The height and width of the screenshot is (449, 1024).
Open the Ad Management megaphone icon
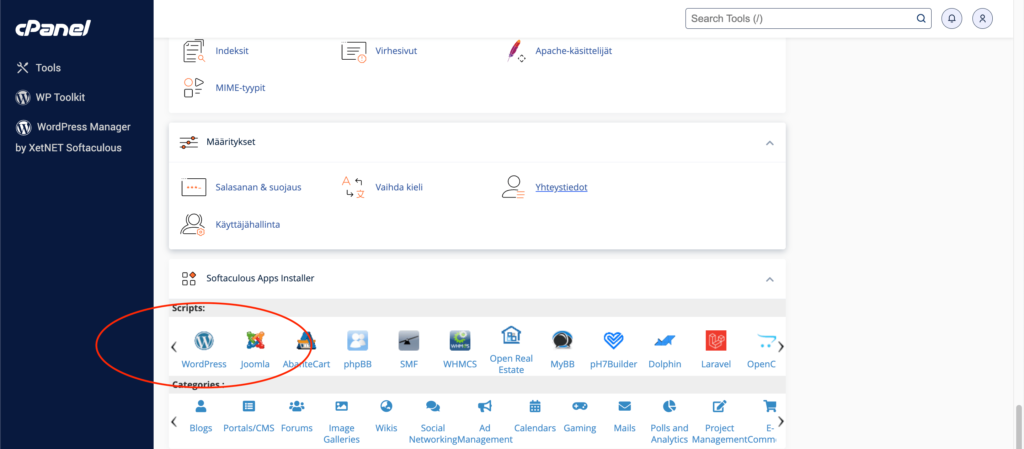pos(485,406)
